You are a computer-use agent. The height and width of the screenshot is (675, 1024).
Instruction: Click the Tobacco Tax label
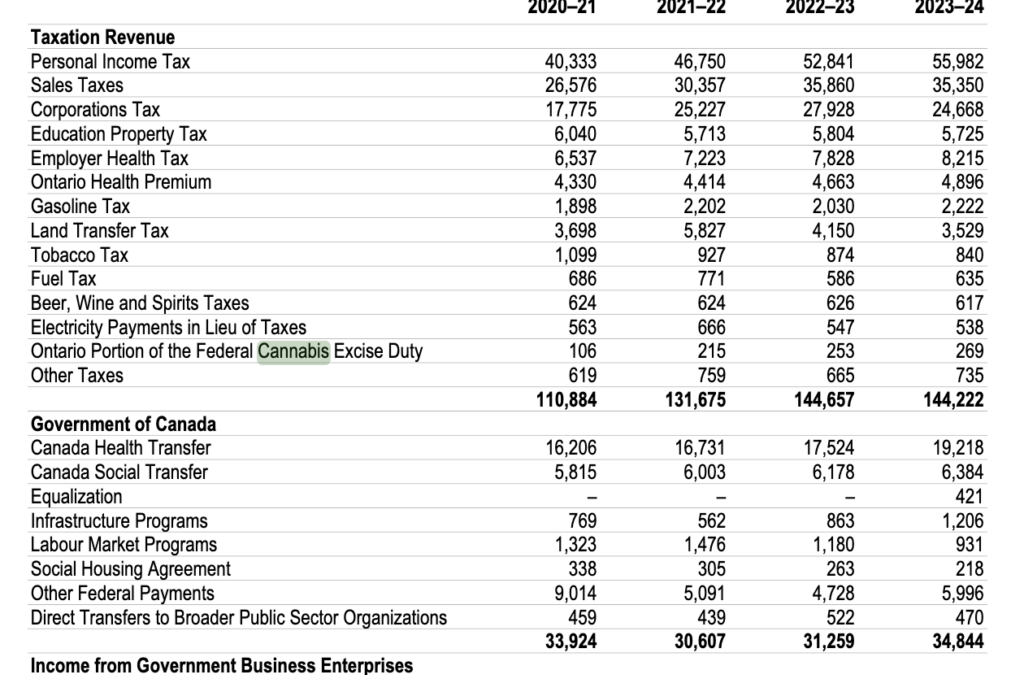[x=80, y=255]
